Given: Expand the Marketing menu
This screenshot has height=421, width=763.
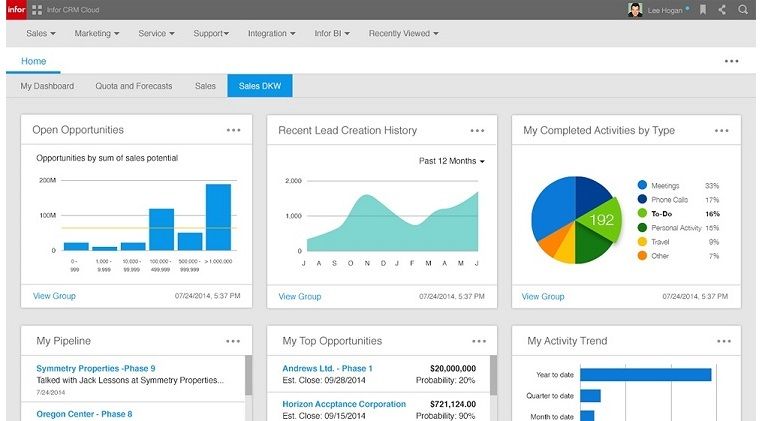Looking at the screenshot, I should pos(97,34).
